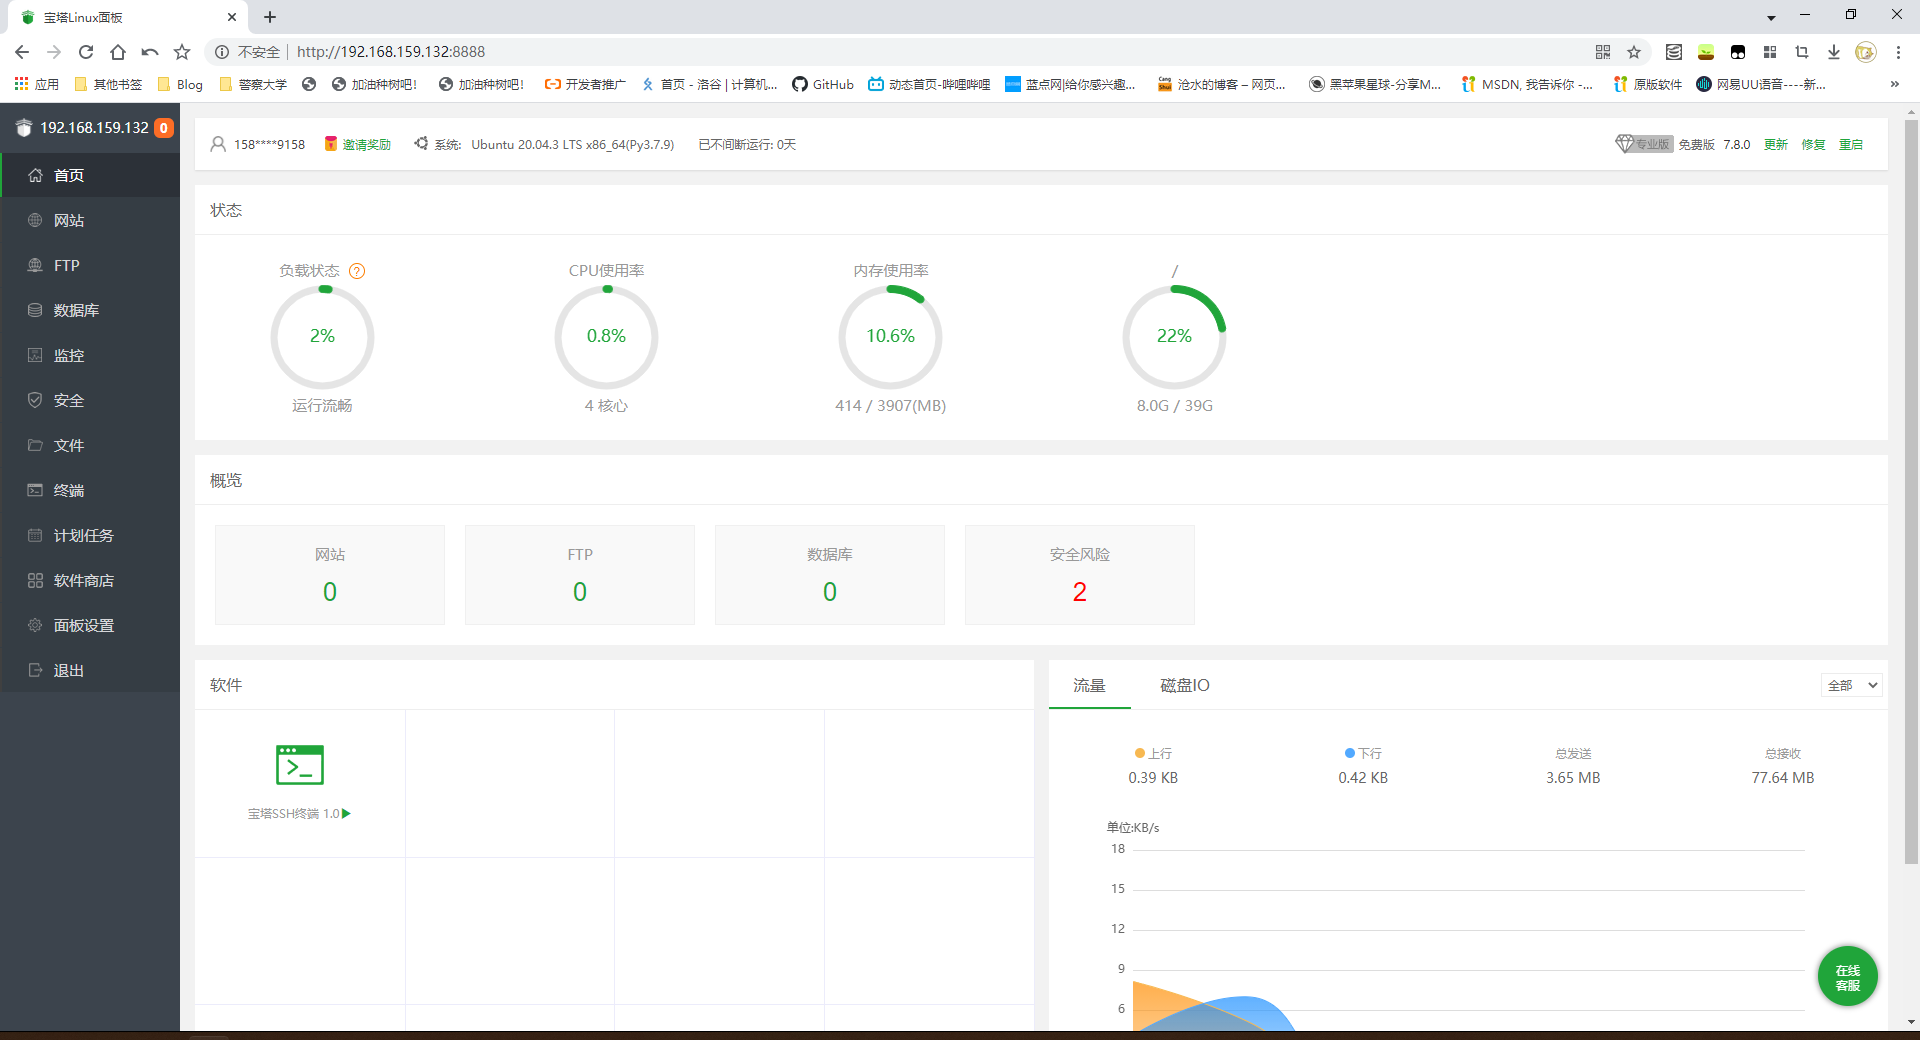Image resolution: width=1920 pixels, height=1040 pixels.
Task: Click the CPU使用率 0.8% gauge
Action: click(606, 337)
